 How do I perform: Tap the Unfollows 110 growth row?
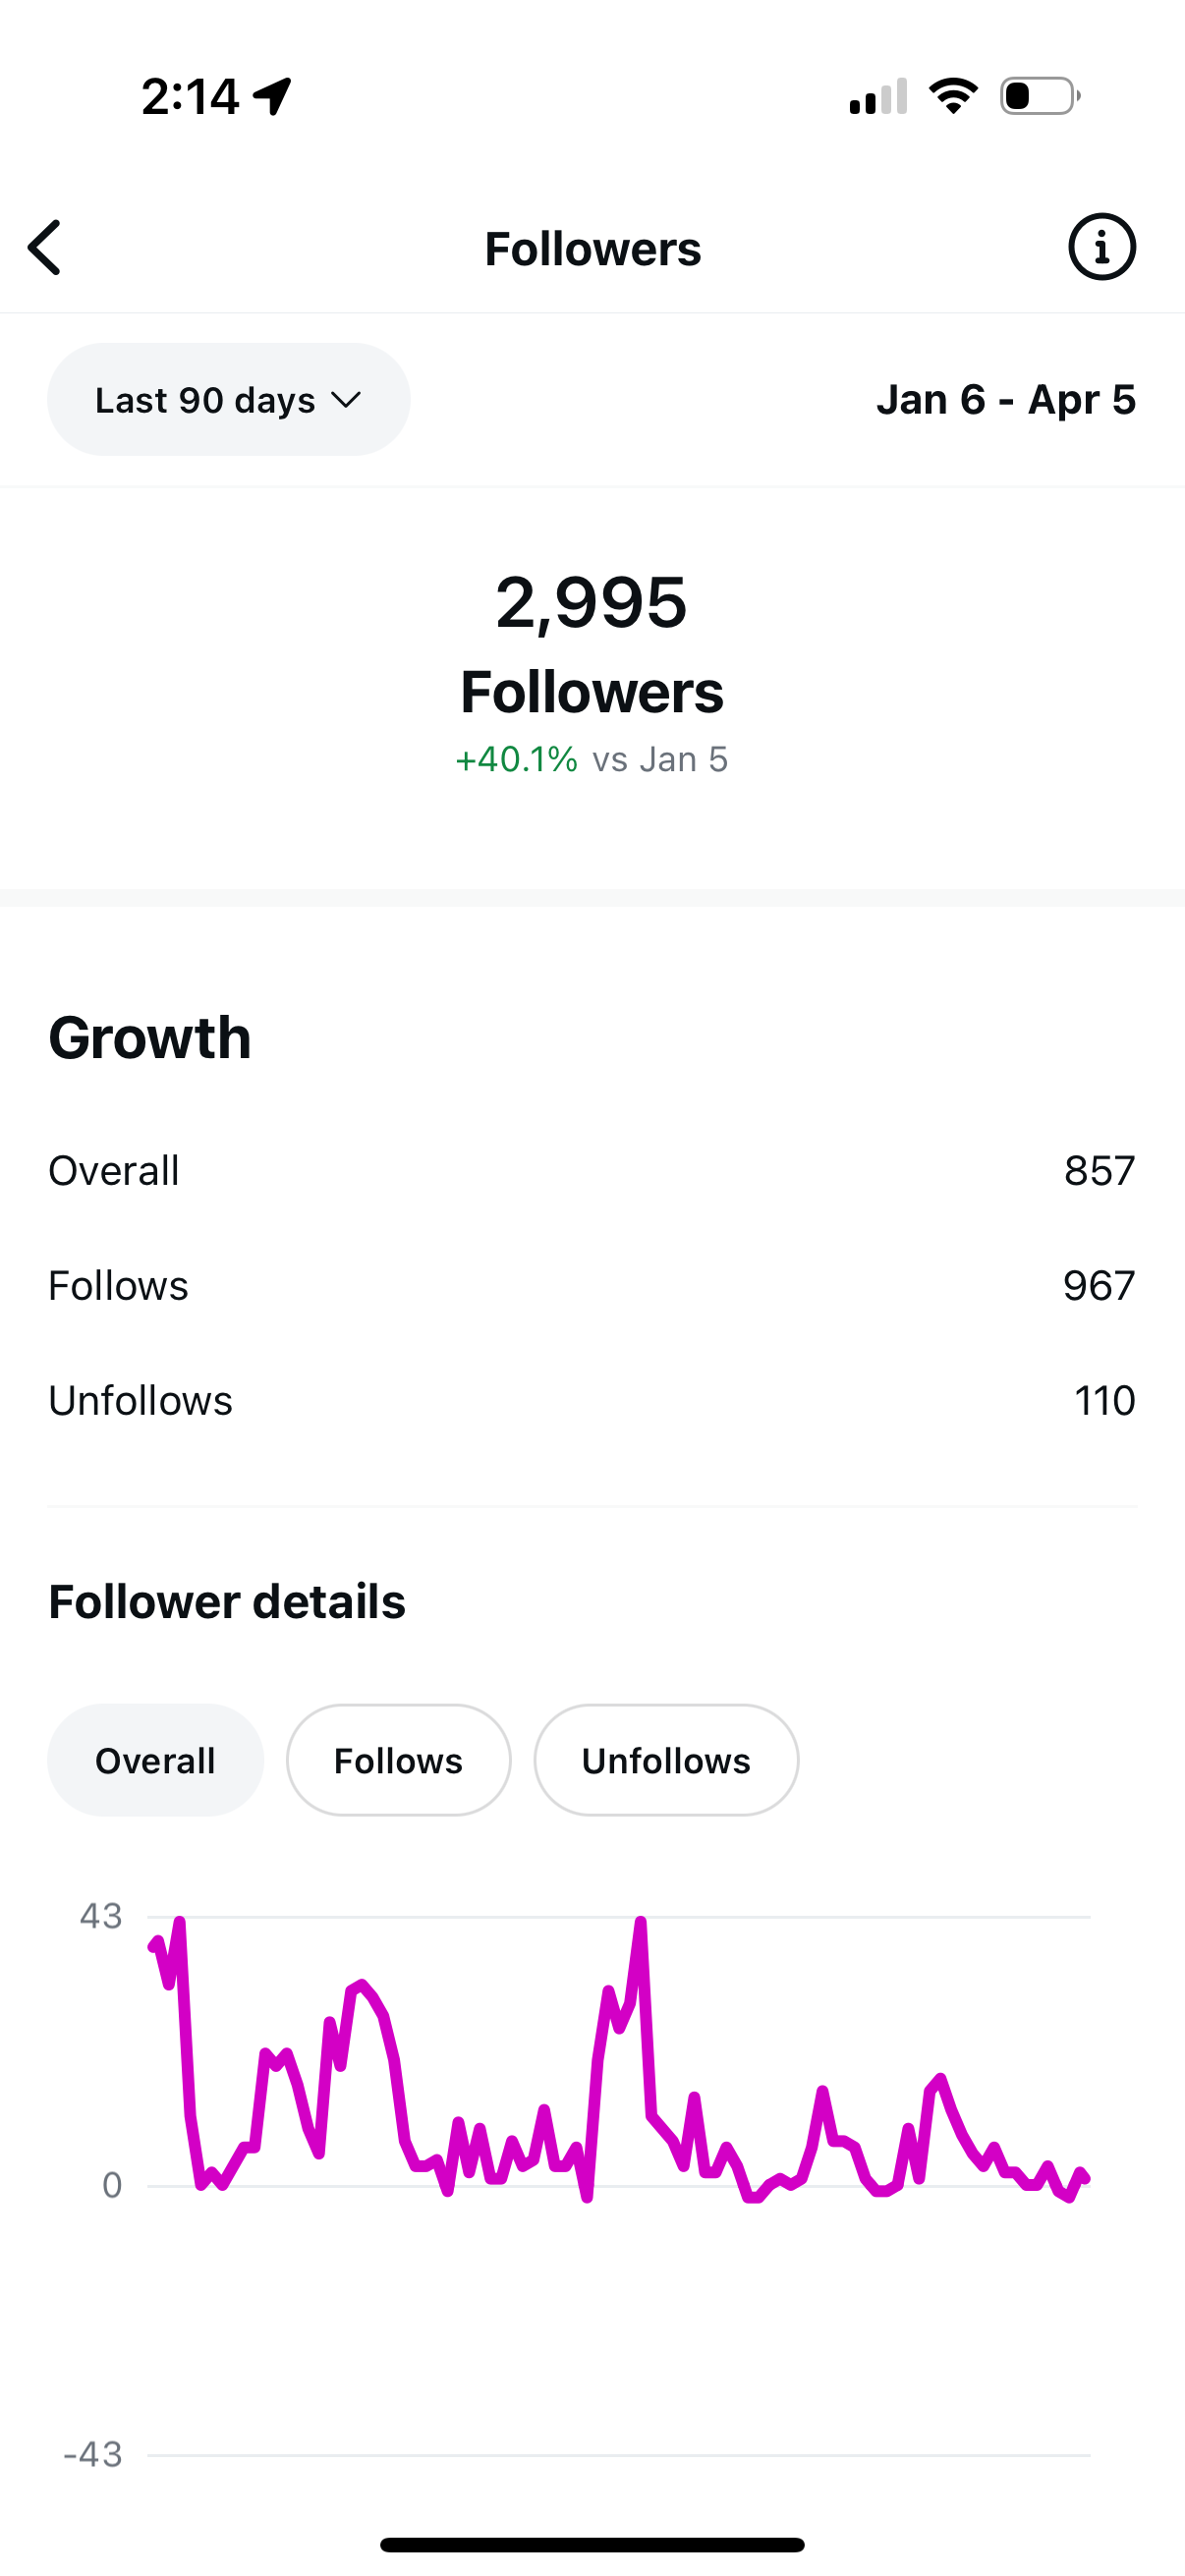[x=592, y=1401]
